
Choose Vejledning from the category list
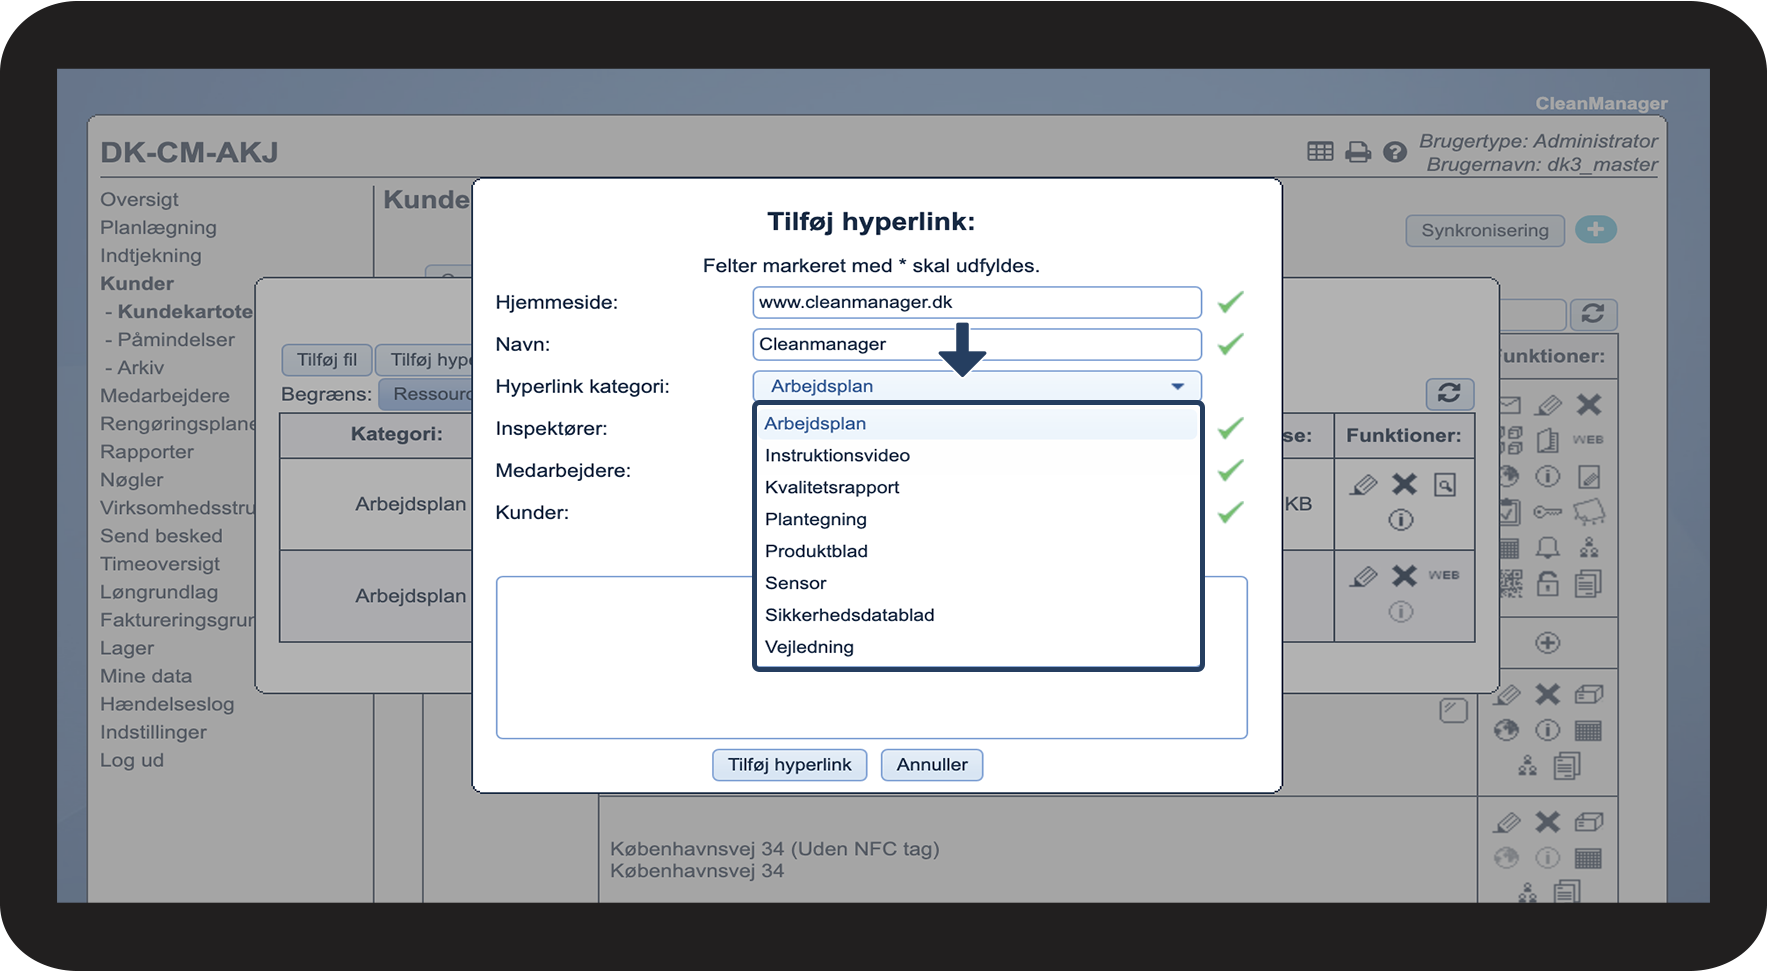coord(977,647)
